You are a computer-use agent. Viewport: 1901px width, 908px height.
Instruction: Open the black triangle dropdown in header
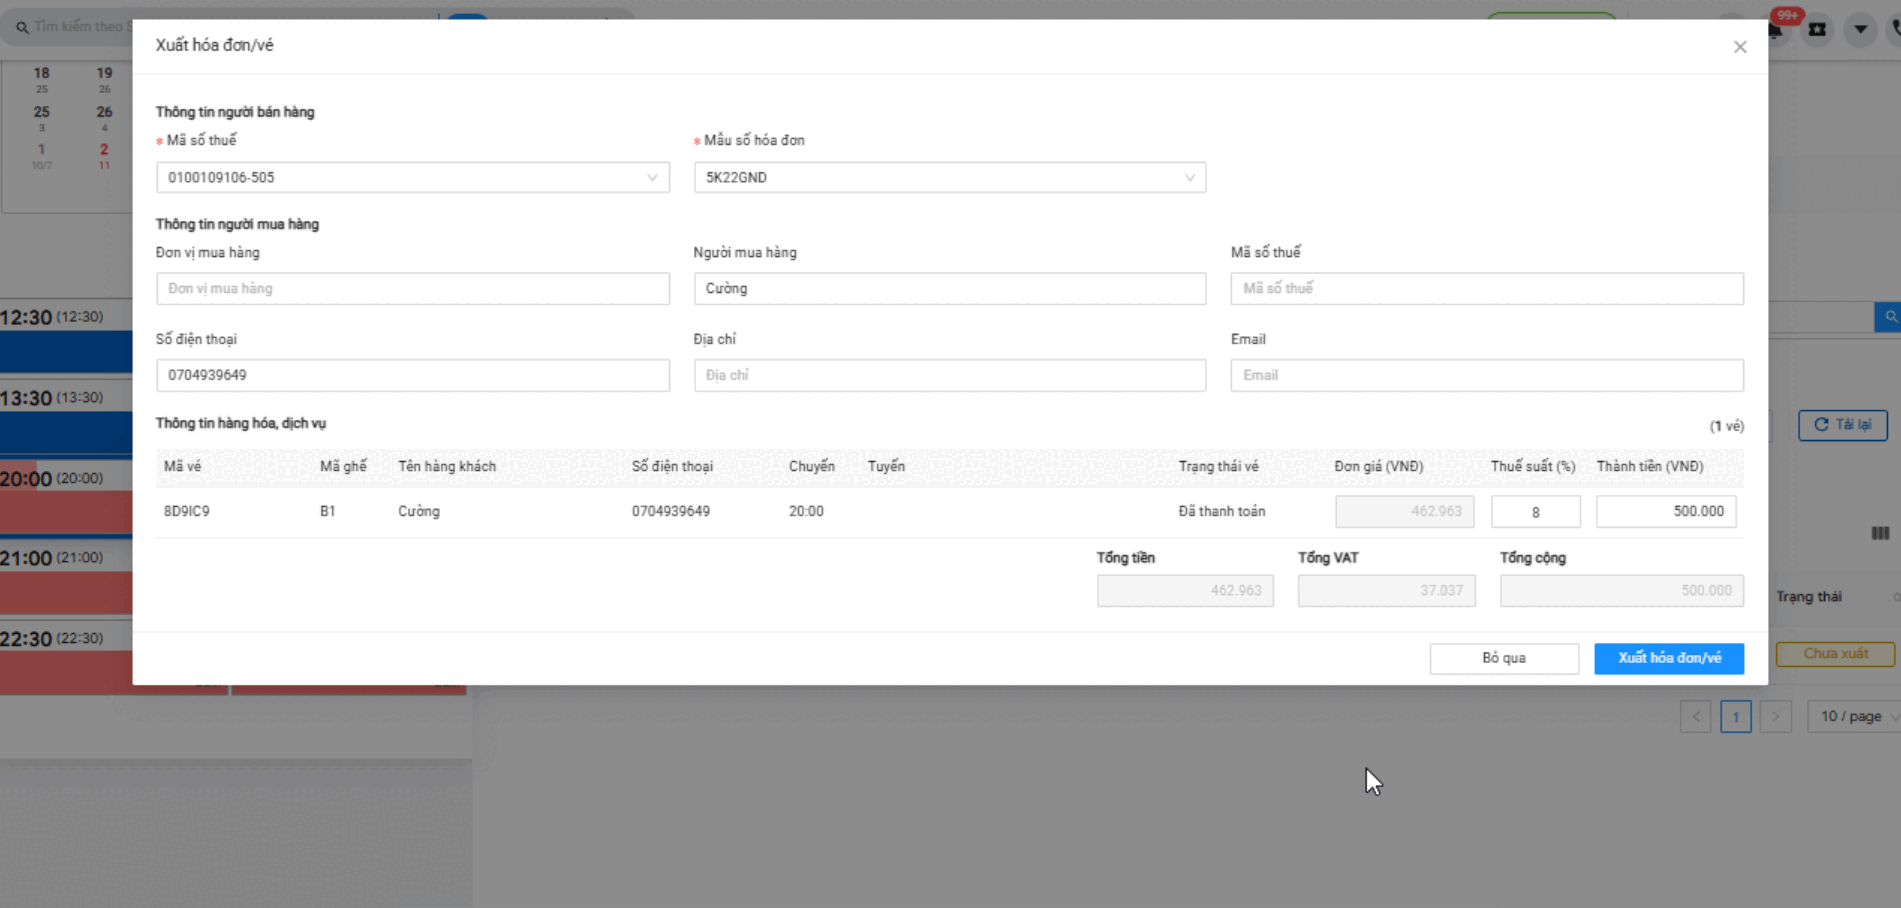click(x=1860, y=29)
